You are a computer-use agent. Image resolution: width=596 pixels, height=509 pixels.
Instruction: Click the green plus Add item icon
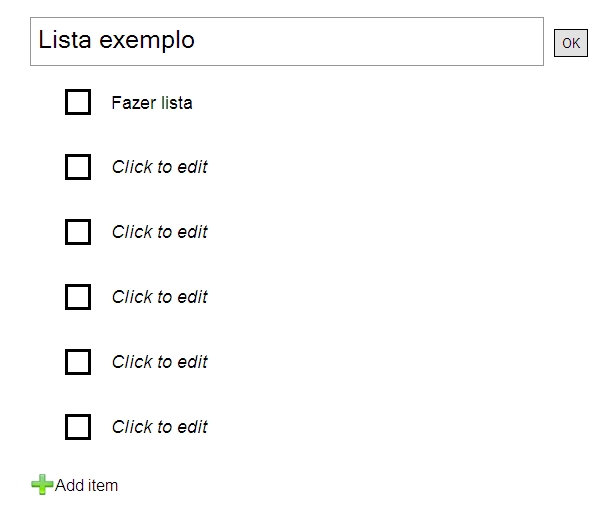[42, 485]
